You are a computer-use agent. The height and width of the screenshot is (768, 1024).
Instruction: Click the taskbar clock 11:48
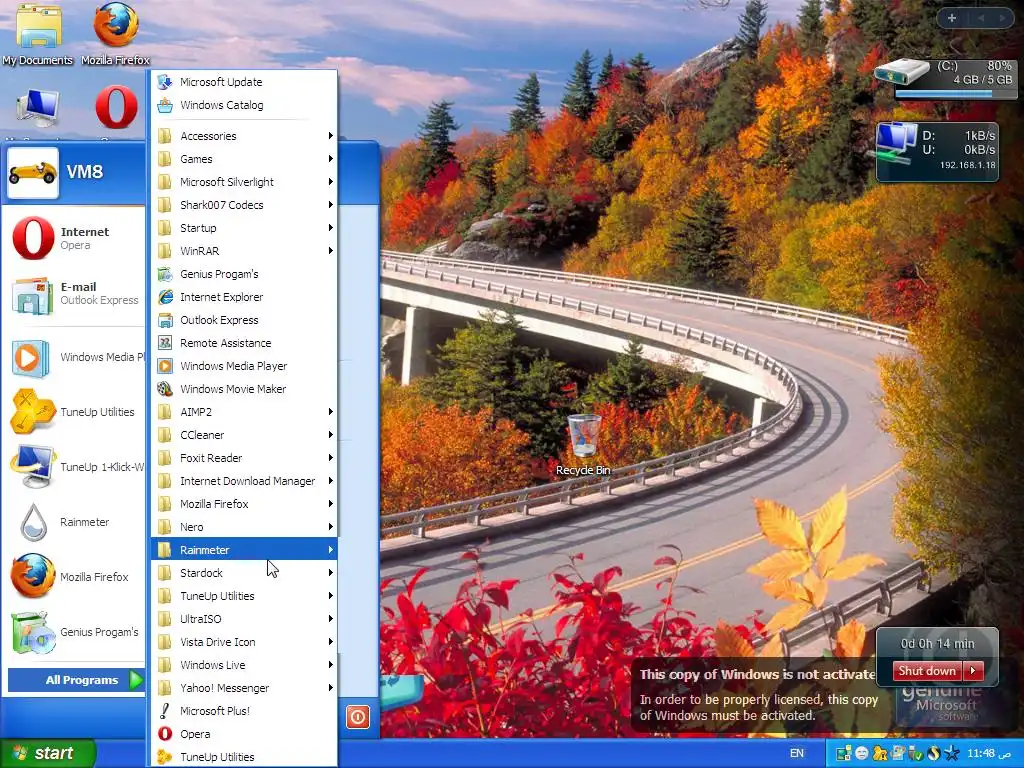tap(990, 754)
